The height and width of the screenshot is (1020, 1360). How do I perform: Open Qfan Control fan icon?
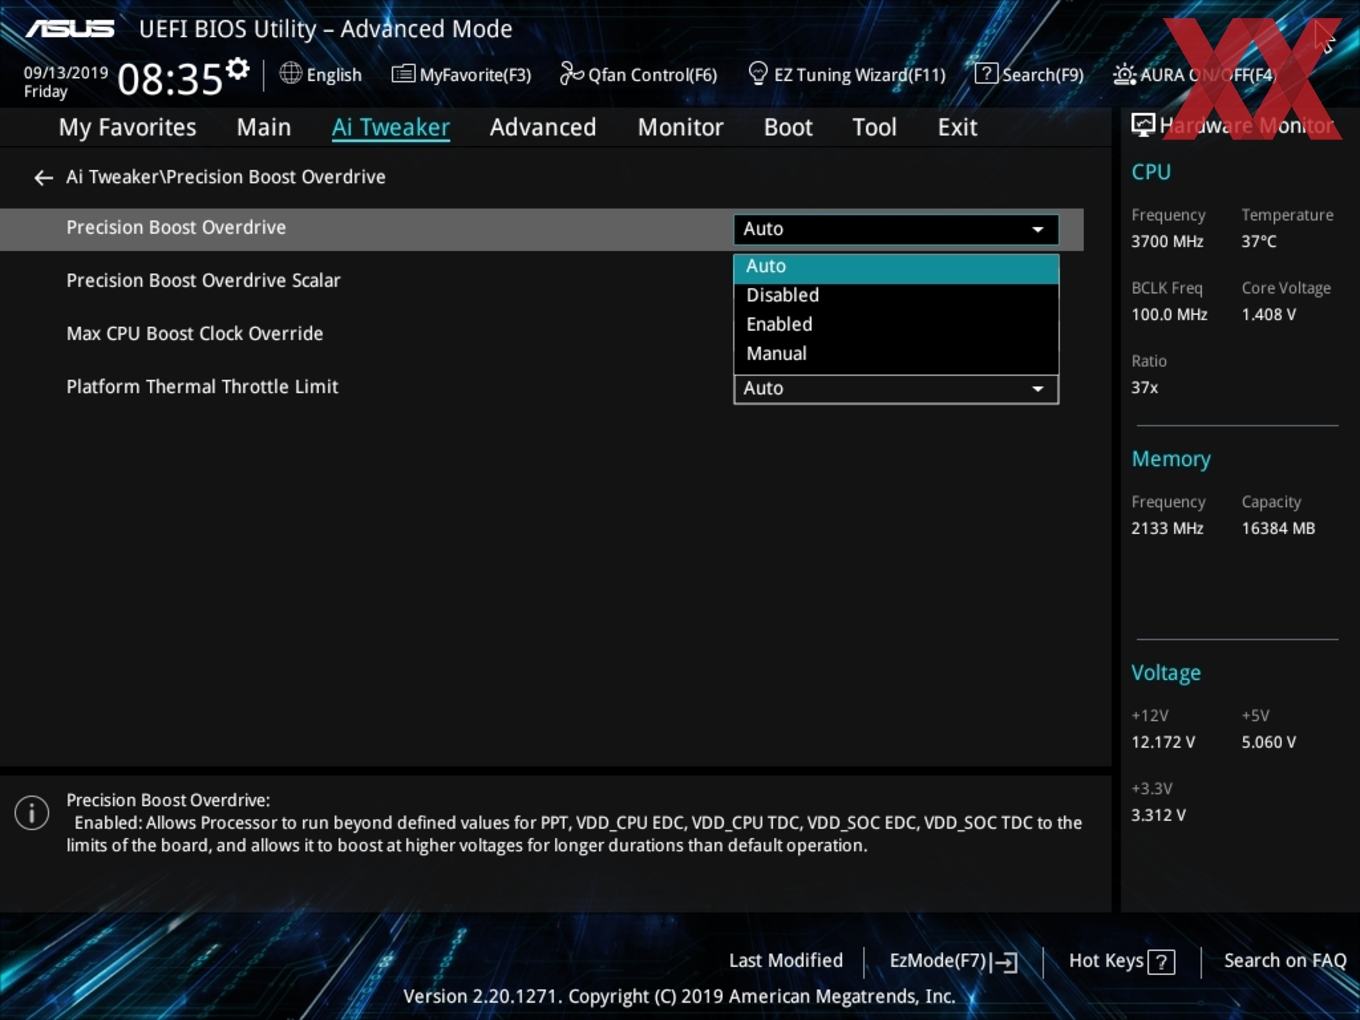[x=571, y=73]
